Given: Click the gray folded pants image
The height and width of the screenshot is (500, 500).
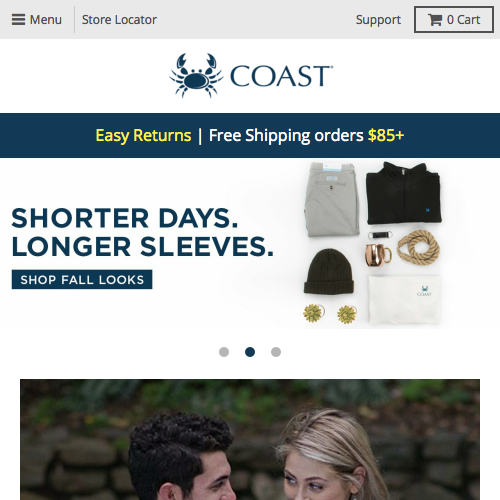Looking at the screenshot, I should click(332, 199).
